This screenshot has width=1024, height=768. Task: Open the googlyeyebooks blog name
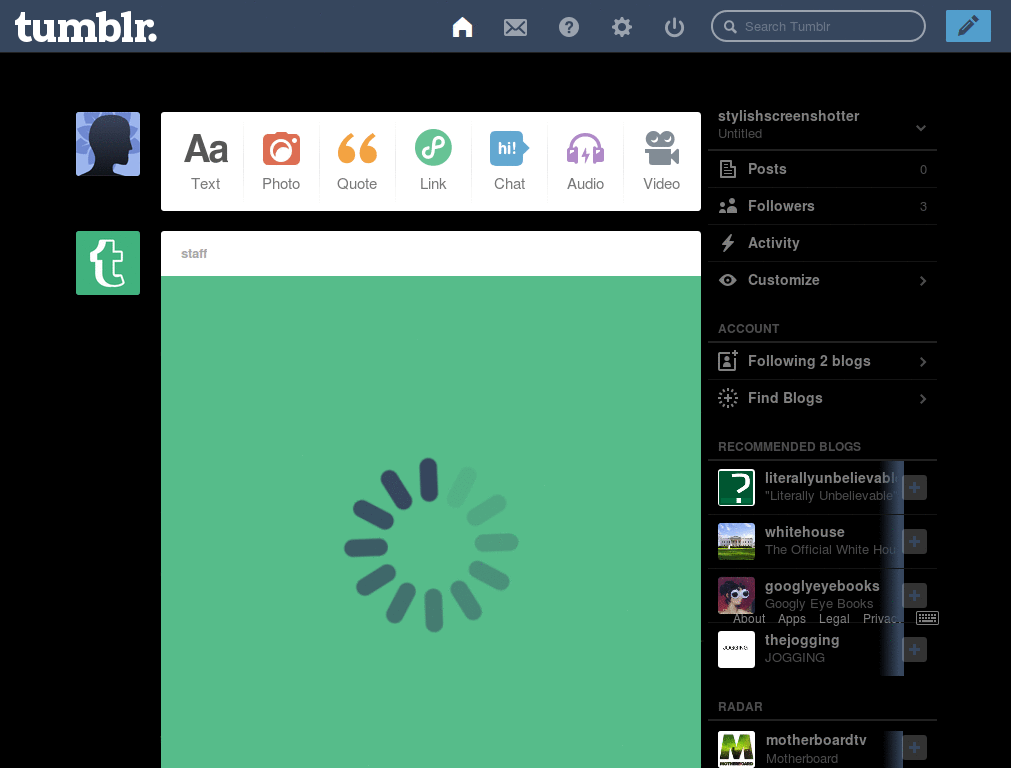822,586
